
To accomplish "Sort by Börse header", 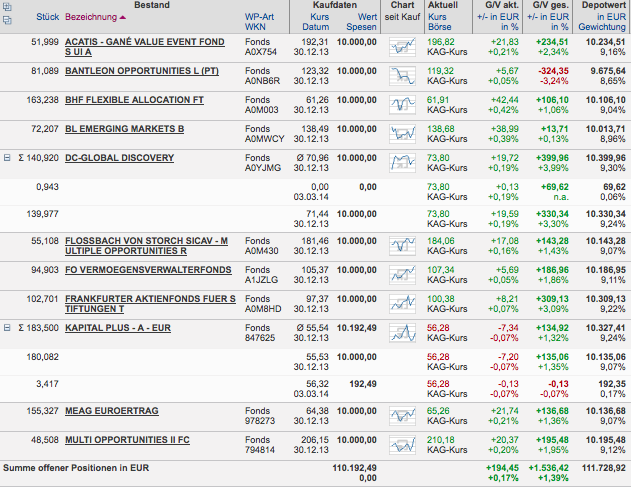I will pos(439,27).
